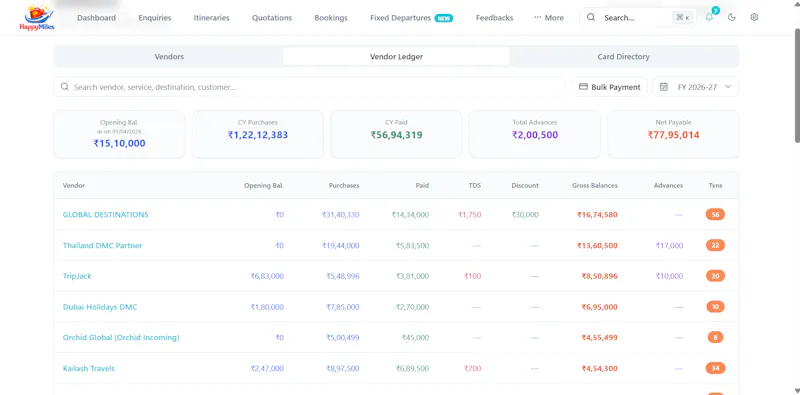Click the Gross Balances column header
The image size is (800, 395).
click(595, 185)
